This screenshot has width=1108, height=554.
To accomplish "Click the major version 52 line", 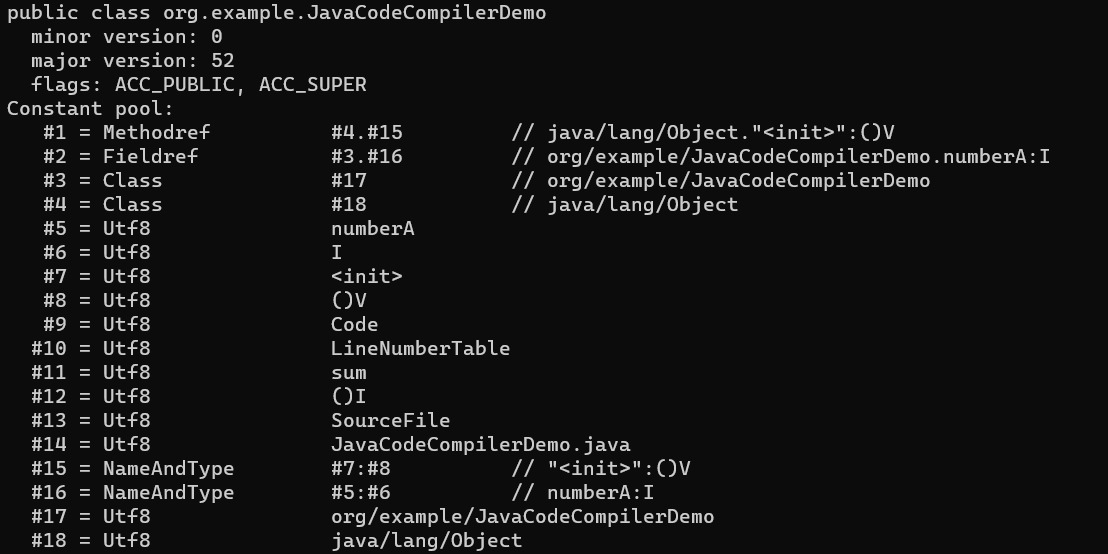I will click(x=132, y=61).
